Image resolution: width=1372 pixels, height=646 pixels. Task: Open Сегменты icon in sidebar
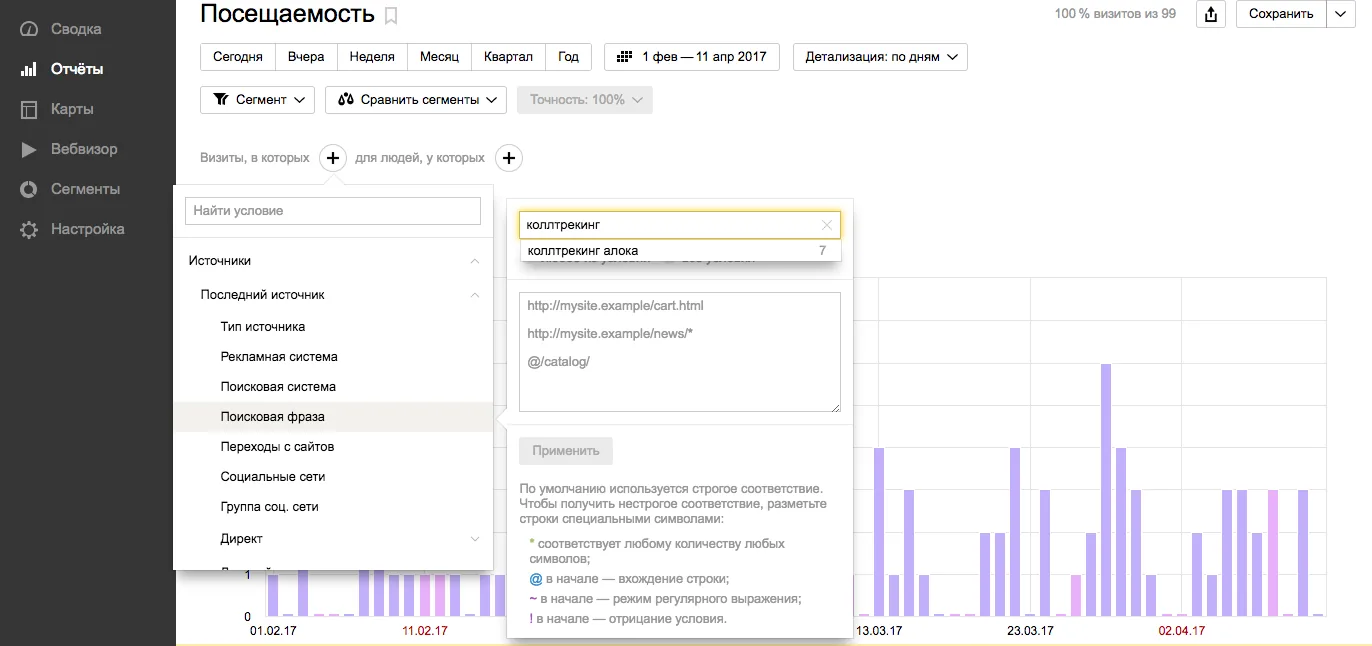30,190
